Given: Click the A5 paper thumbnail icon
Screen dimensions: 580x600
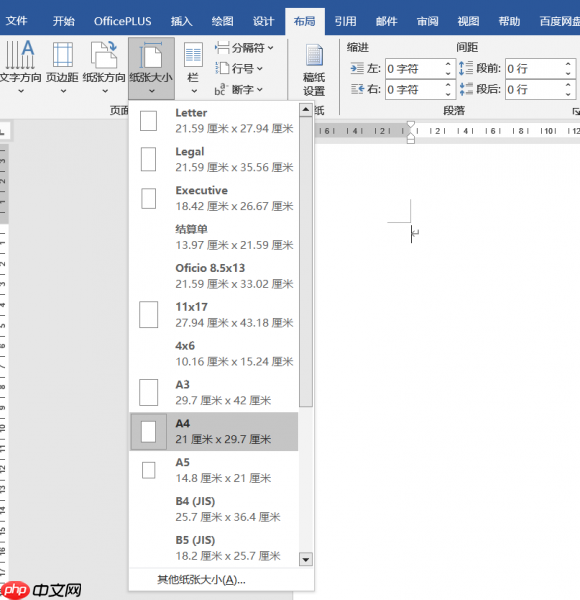Looking at the screenshot, I should coord(148,470).
